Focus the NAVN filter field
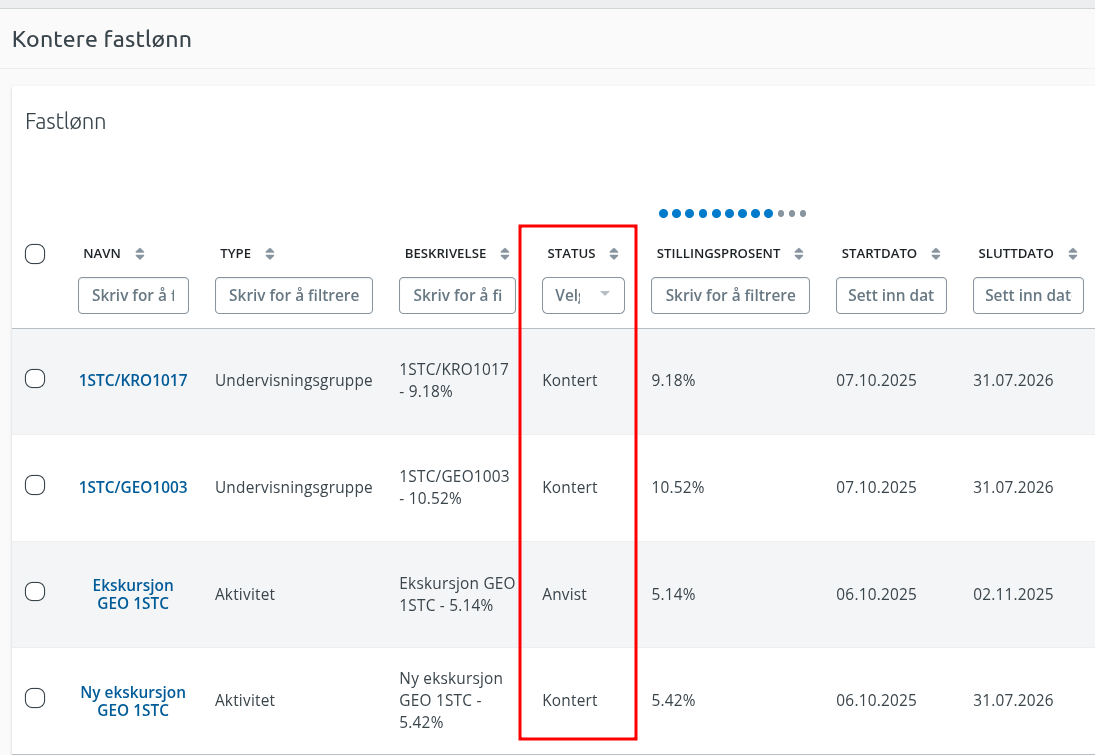1095x755 pixels. tap(133, 295)
